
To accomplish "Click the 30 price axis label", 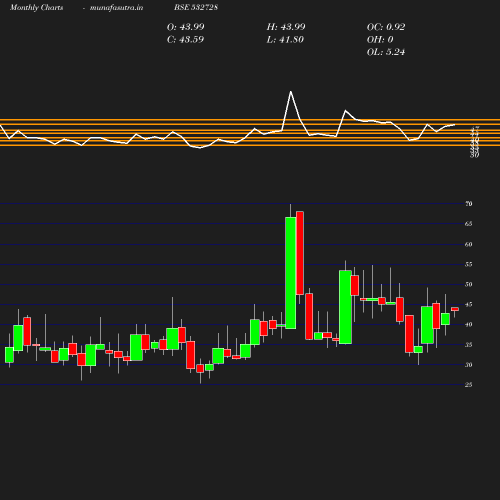I will (469, 365).
